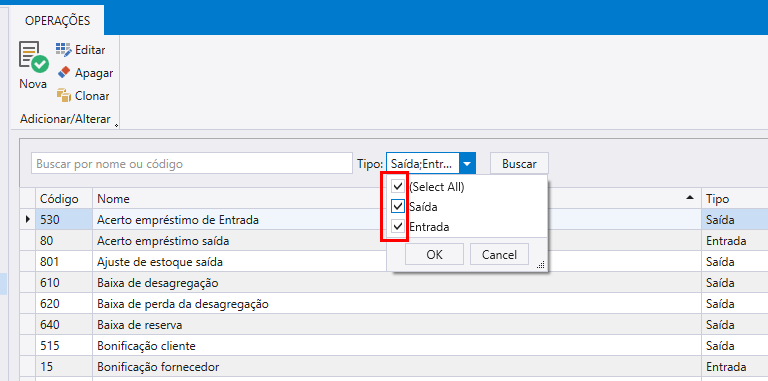Click the Apagar eraser icon

coord(64,73)
